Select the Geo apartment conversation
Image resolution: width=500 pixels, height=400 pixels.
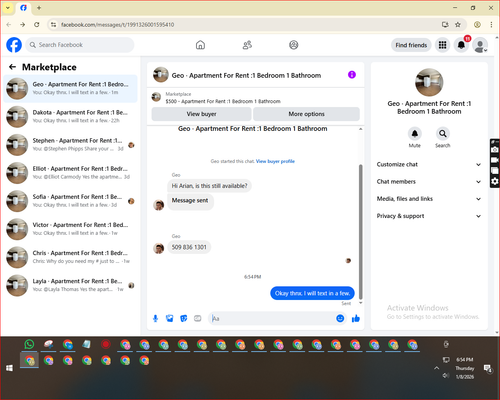tap(70, 89)
